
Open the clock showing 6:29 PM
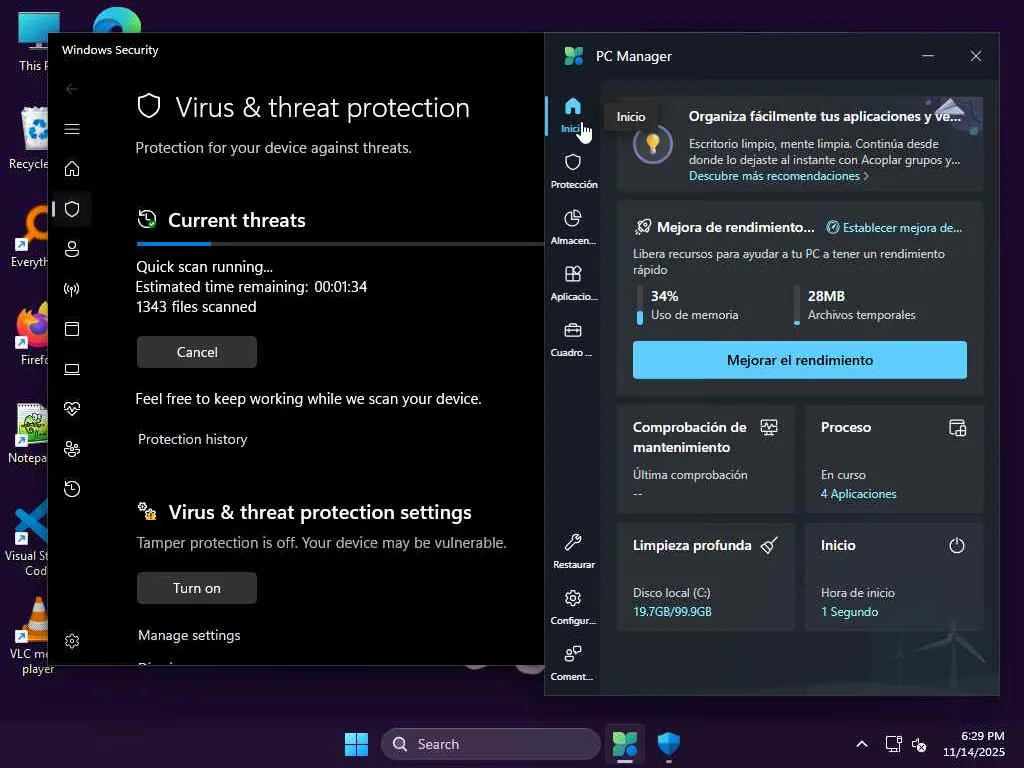coord(973,744)
